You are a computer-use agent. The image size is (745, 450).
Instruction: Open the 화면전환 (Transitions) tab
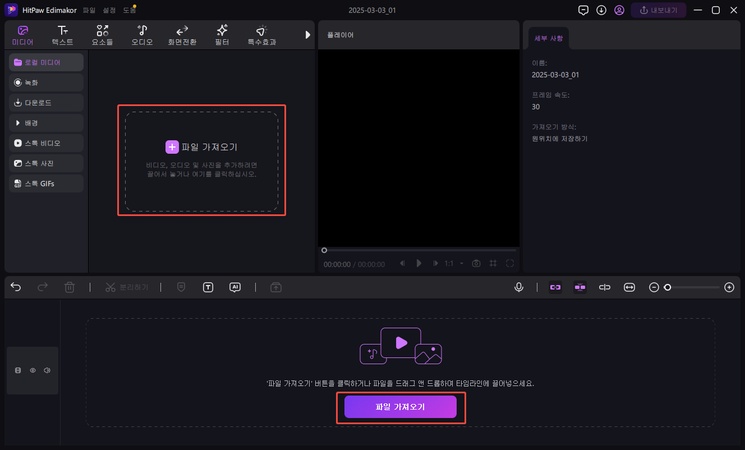pos(182,36)
